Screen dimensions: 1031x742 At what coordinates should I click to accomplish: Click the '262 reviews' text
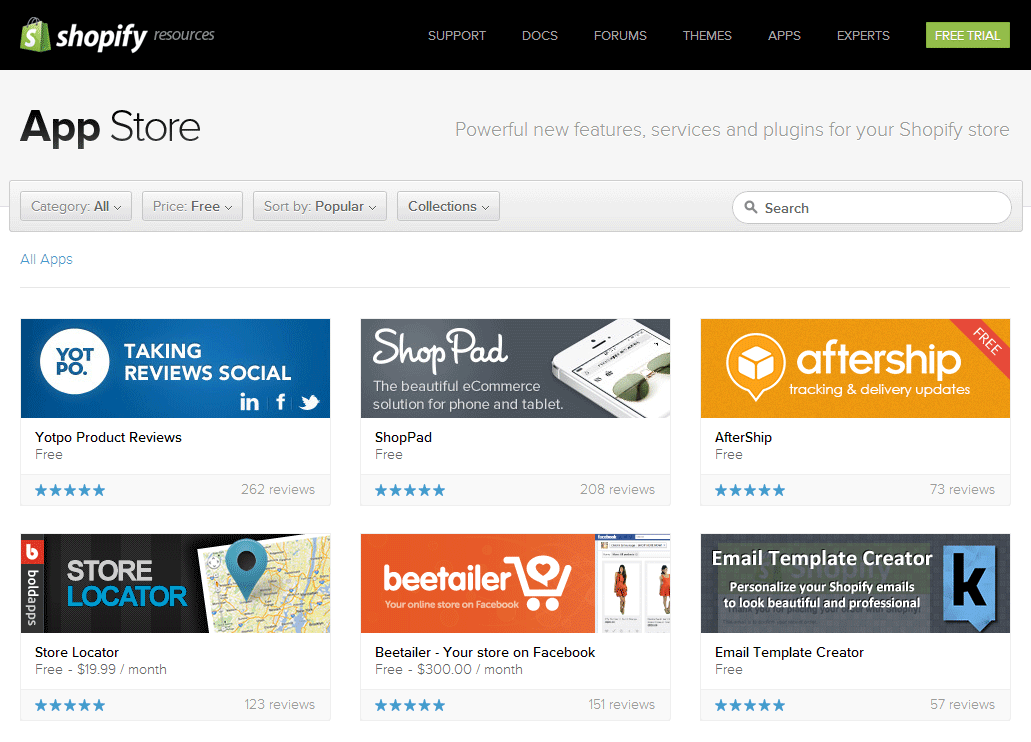pyautogui.click(x=277, y=489)
